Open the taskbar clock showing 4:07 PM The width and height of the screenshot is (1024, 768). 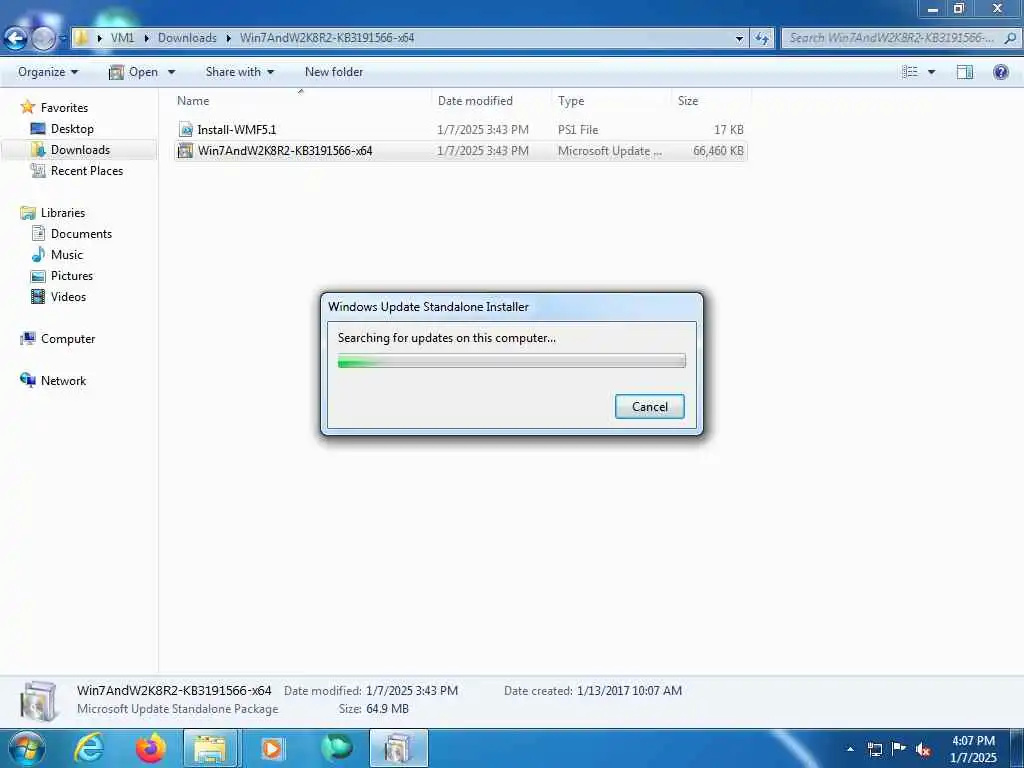(x=973, y=749)
